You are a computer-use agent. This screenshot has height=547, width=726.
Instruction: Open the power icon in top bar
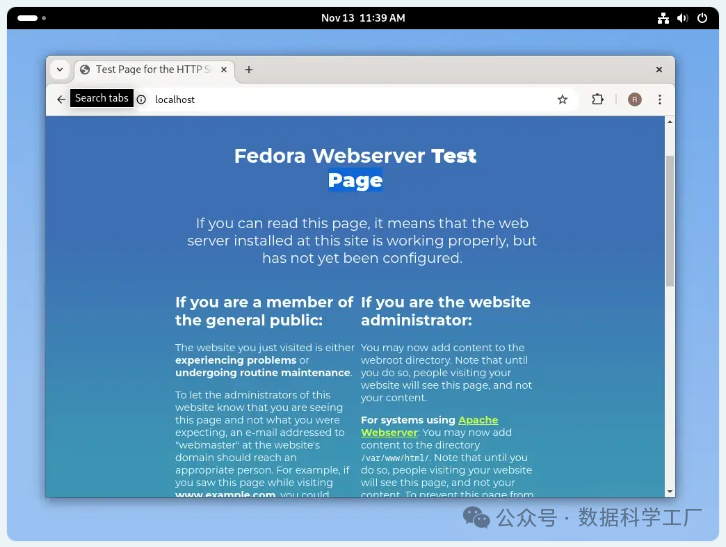702,18
